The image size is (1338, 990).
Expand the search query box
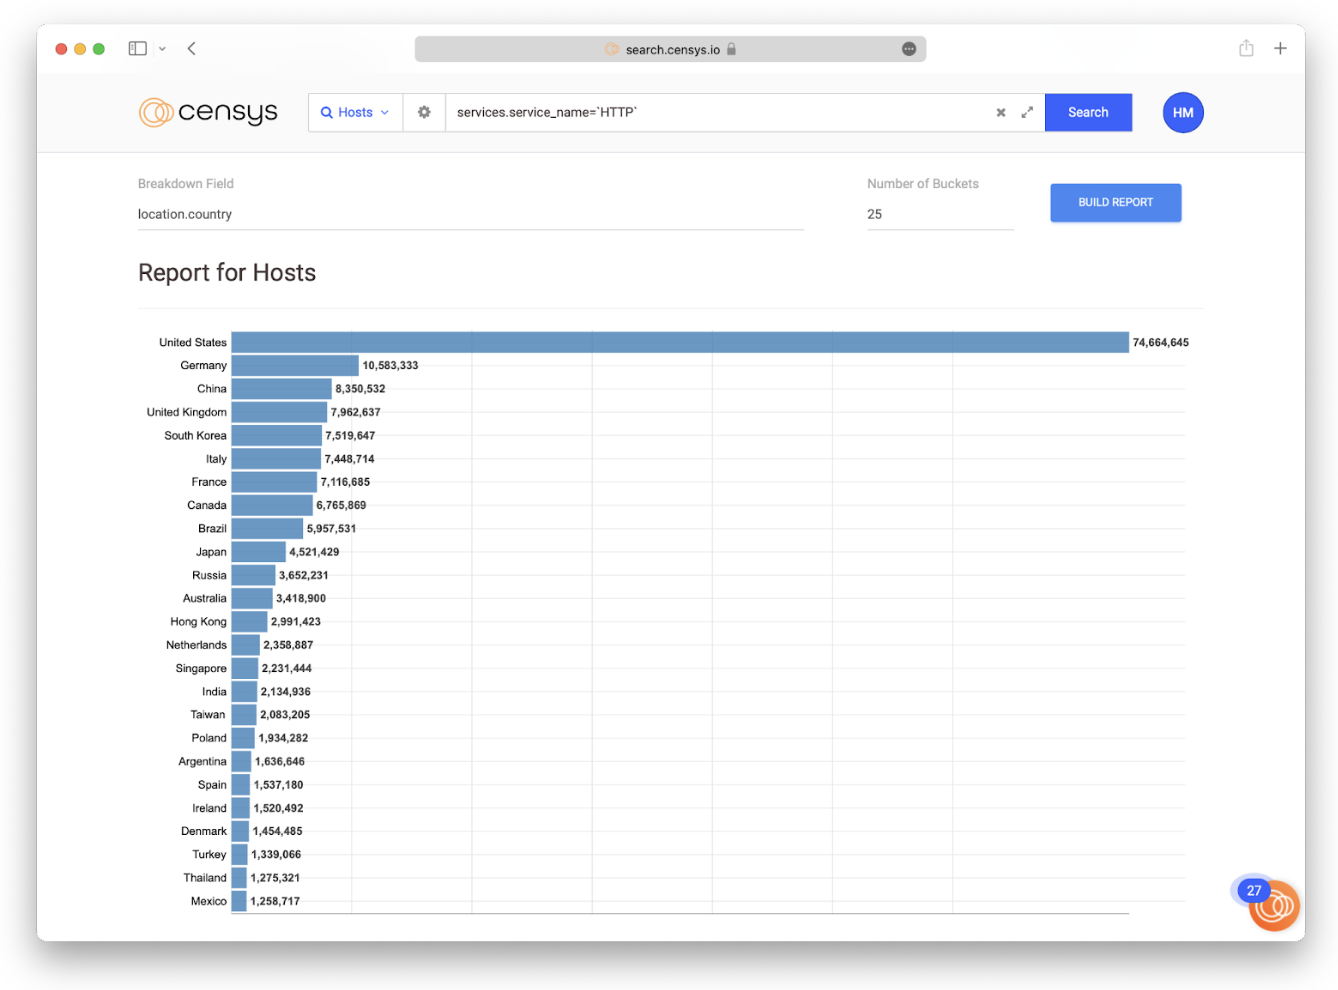tap(1027, 113)
